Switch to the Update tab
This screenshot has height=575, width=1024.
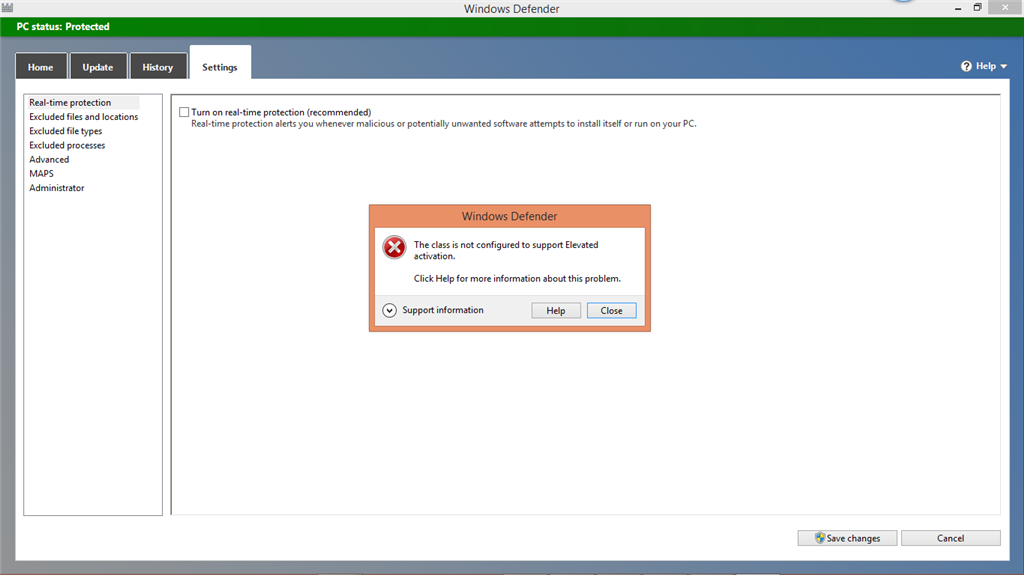click(x=98, y=67)
